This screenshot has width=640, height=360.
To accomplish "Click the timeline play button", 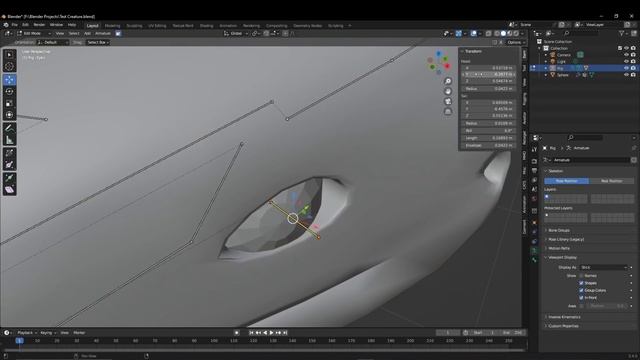I will coord(271,333).
